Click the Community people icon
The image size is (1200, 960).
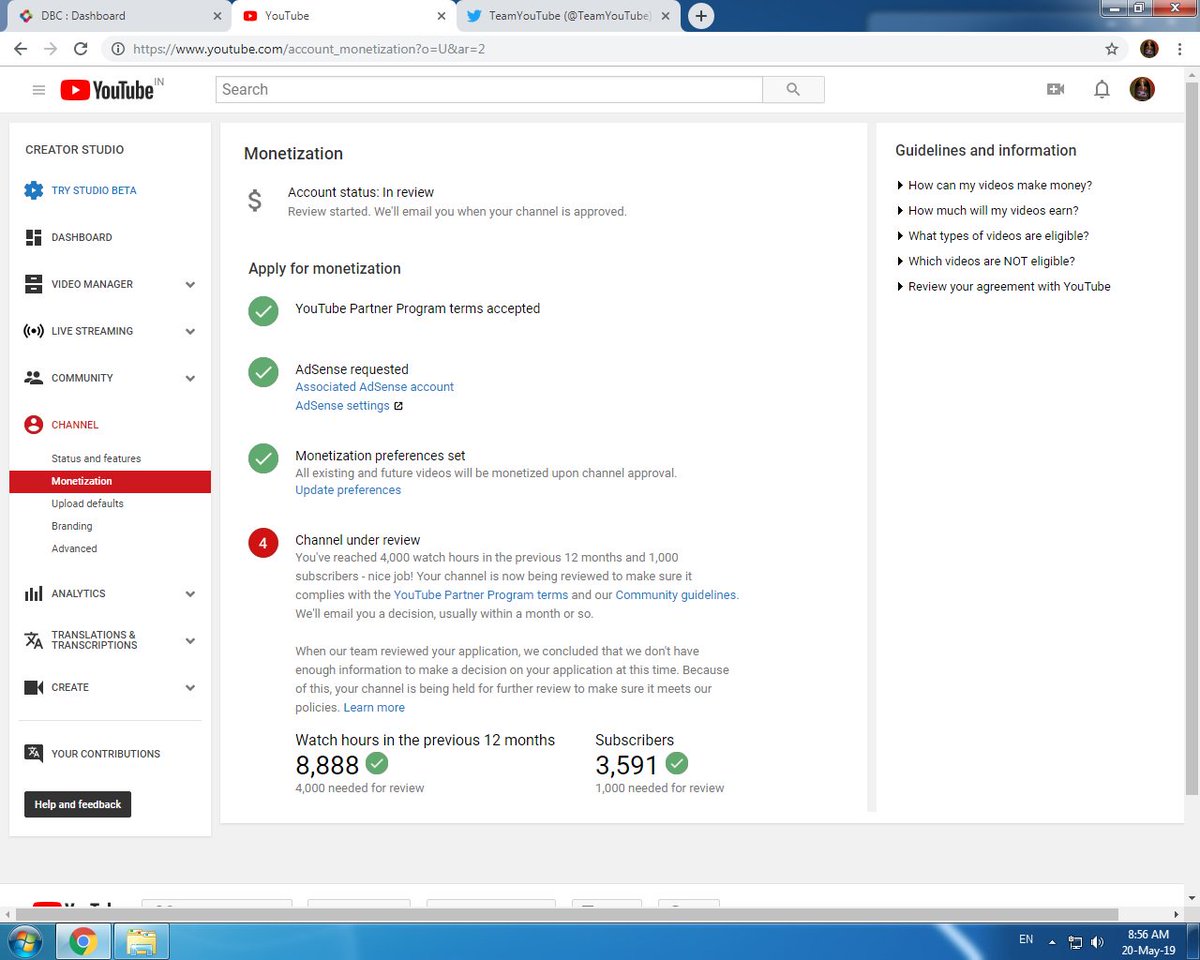click(x=33, y=378)
